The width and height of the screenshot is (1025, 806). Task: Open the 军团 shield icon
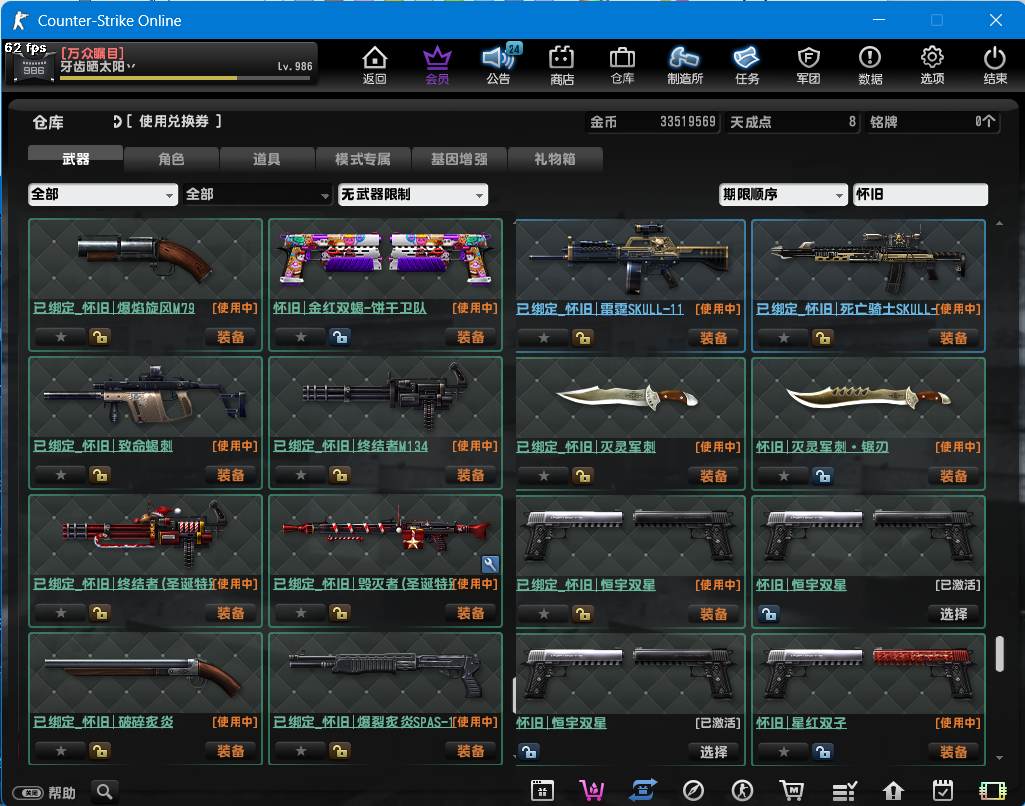(x=809, y=65)
